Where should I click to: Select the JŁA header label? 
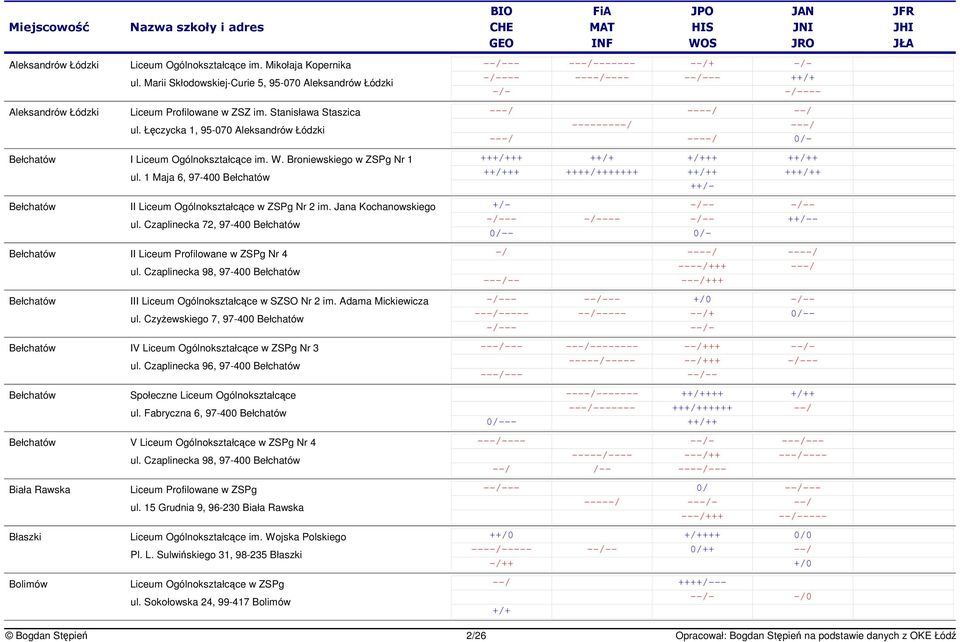coord(902,43)
